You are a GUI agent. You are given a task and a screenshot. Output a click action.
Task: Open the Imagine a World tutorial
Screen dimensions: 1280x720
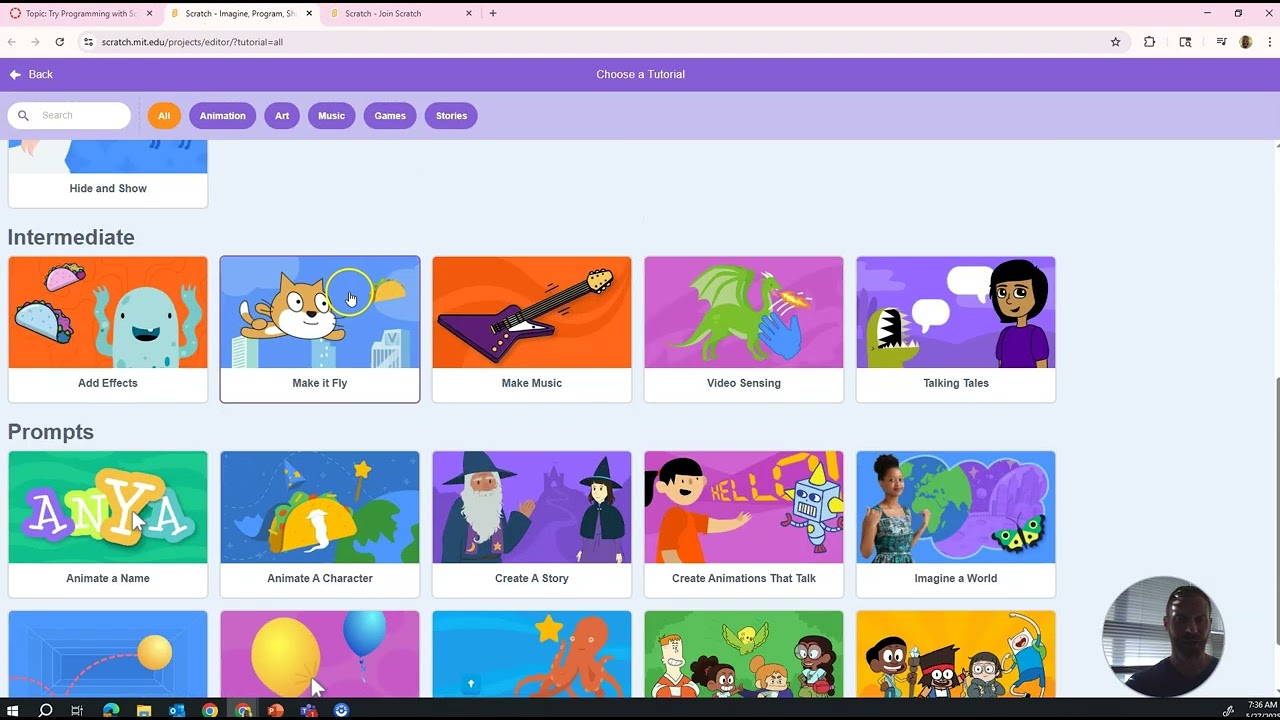click(x=956, y=524)
